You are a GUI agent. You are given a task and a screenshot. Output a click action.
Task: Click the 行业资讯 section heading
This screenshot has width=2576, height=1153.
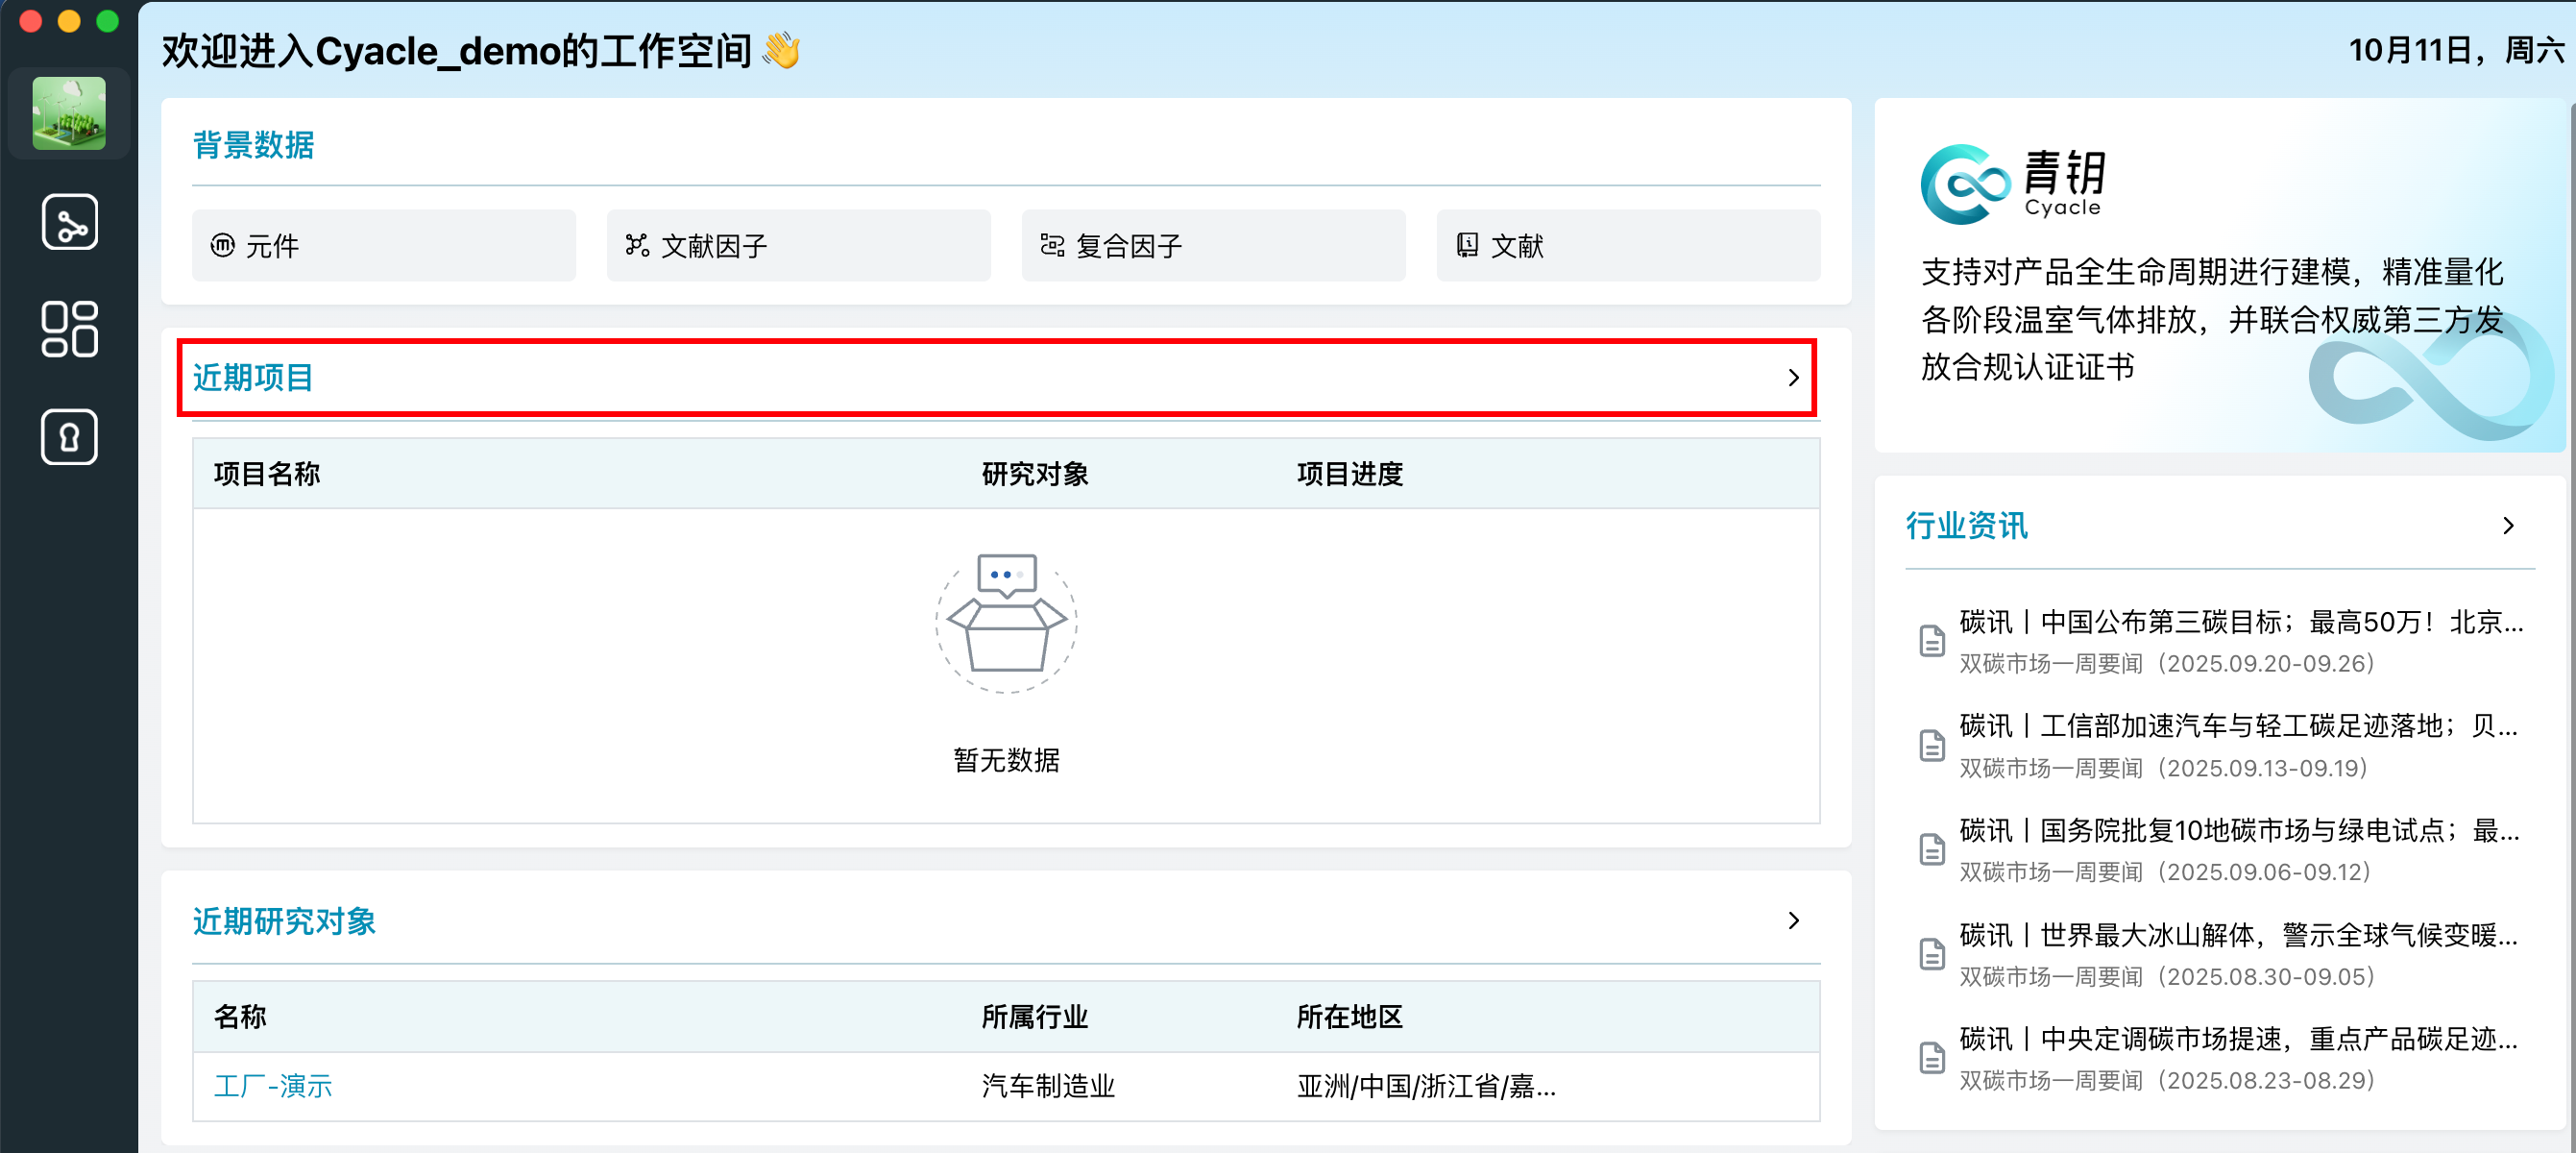(x=1965, y=526)
